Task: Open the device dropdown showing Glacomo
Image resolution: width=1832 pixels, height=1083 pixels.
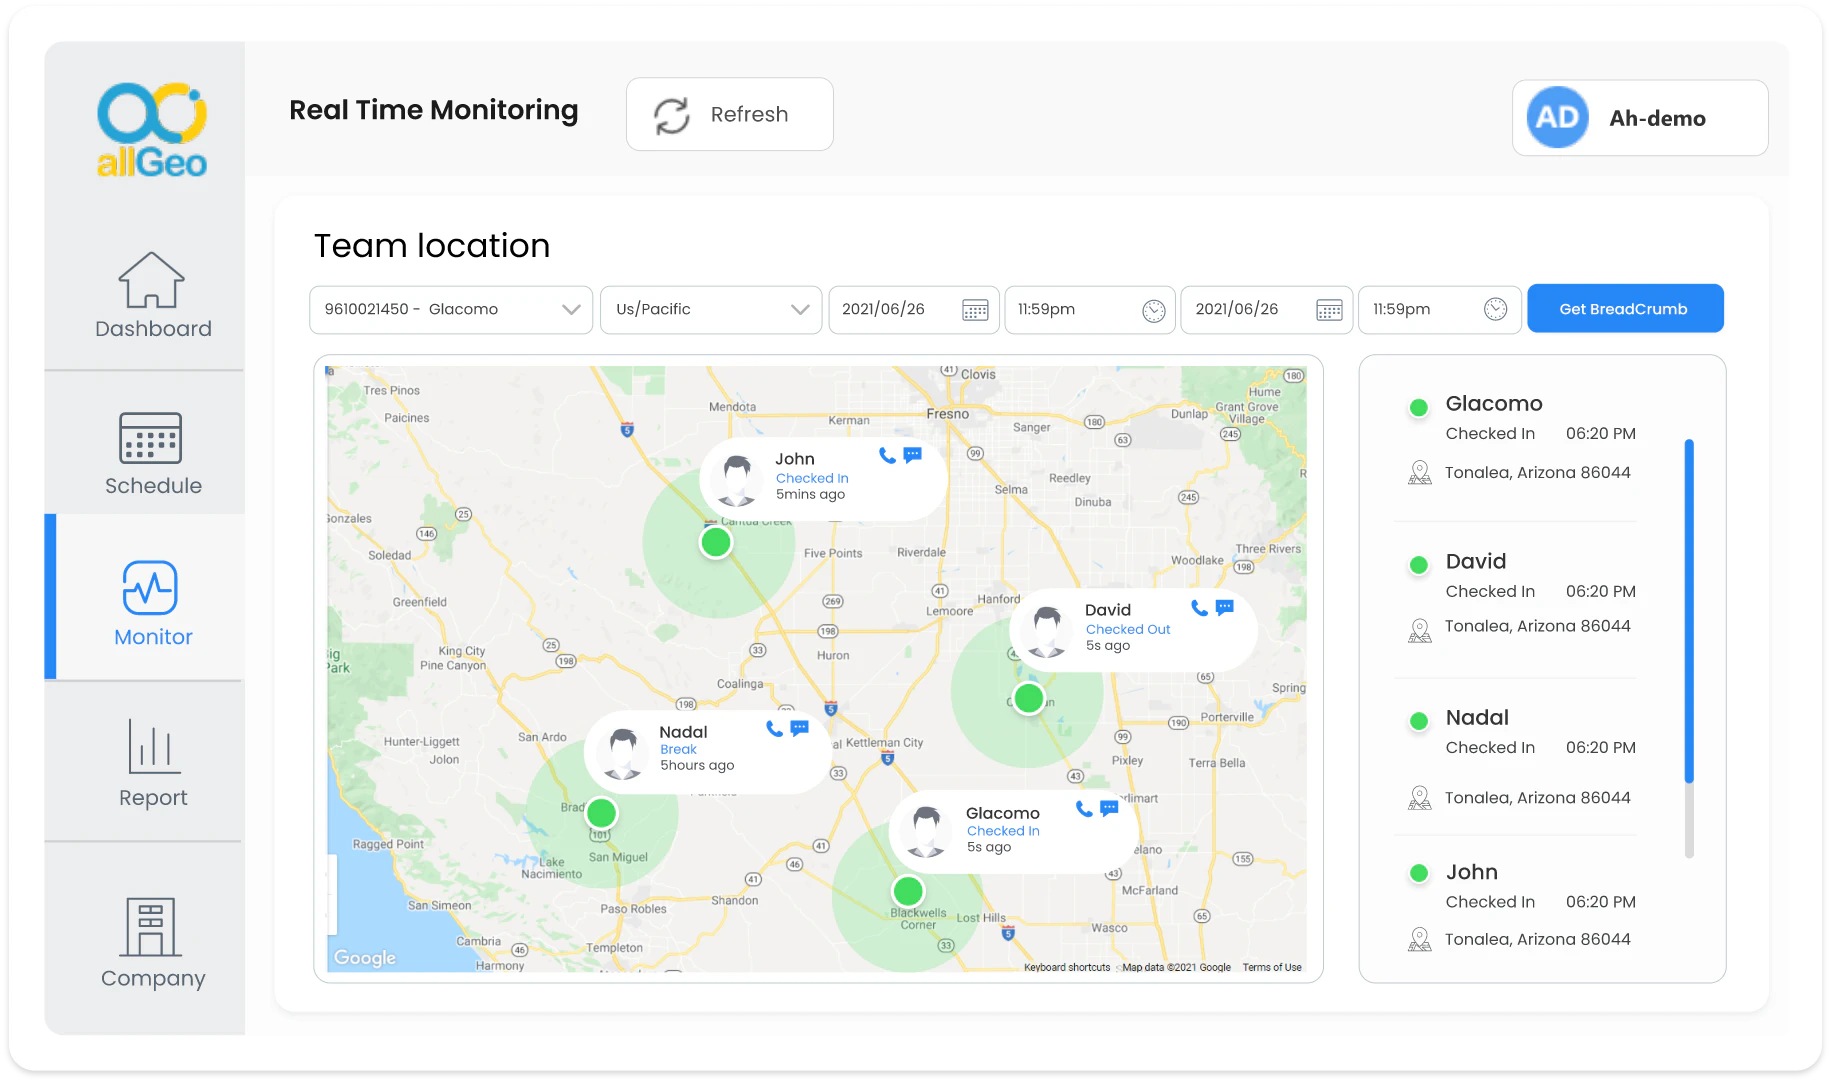Action: coord(450,310)
